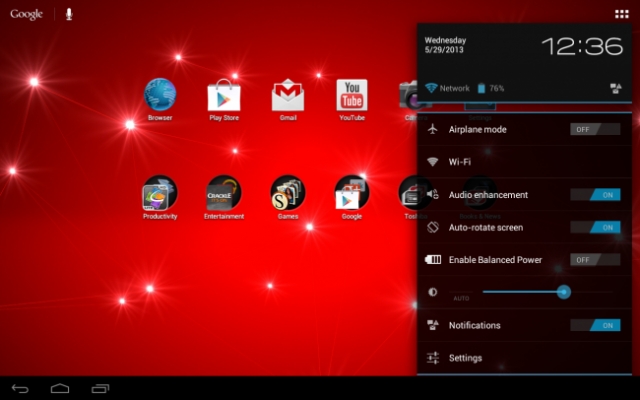
Task: Open the Browser app
Action: point(160,96)
